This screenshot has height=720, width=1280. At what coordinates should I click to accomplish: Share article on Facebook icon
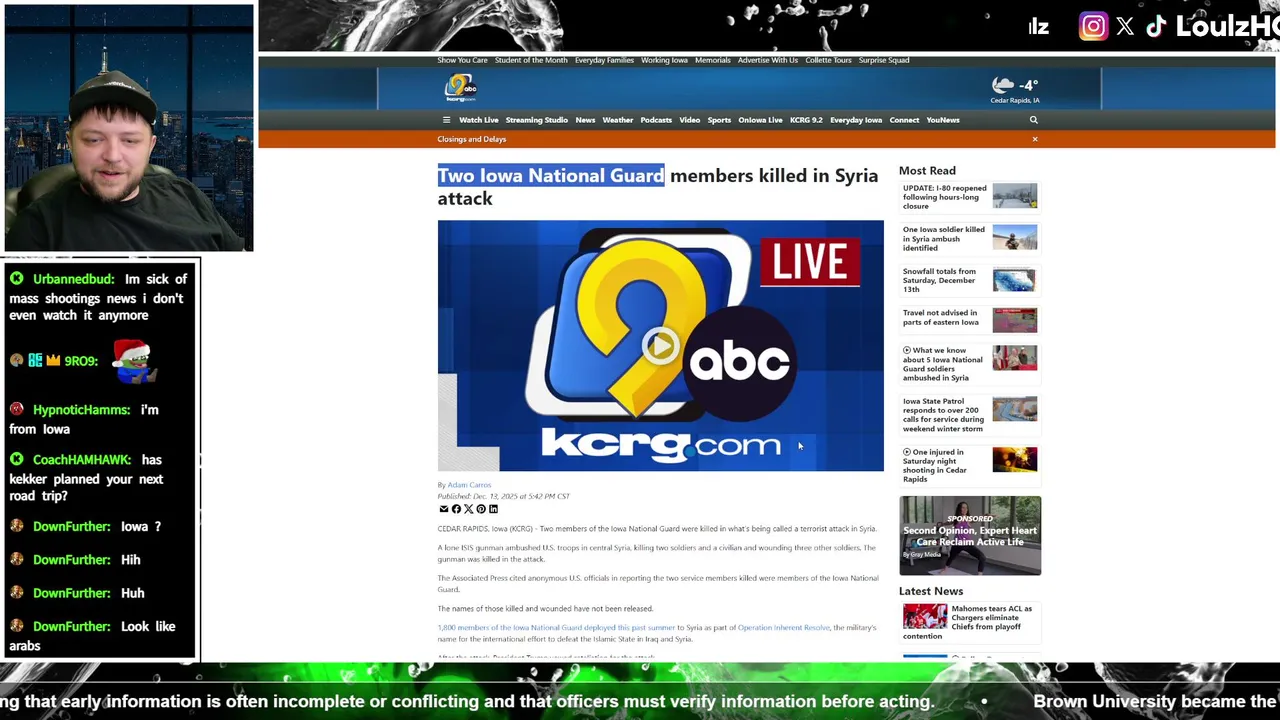[x=456, y=509]
